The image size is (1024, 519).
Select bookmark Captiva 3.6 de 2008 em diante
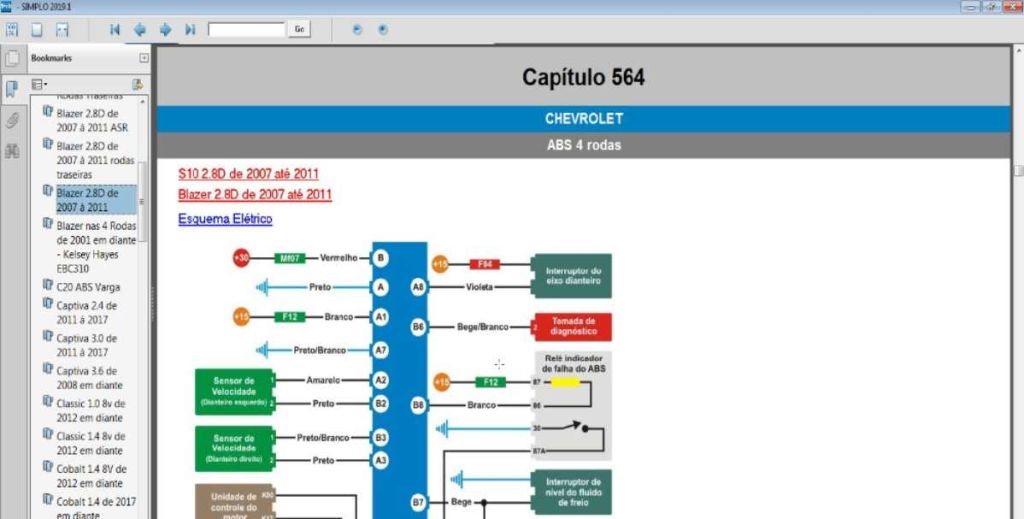[89, 378]
